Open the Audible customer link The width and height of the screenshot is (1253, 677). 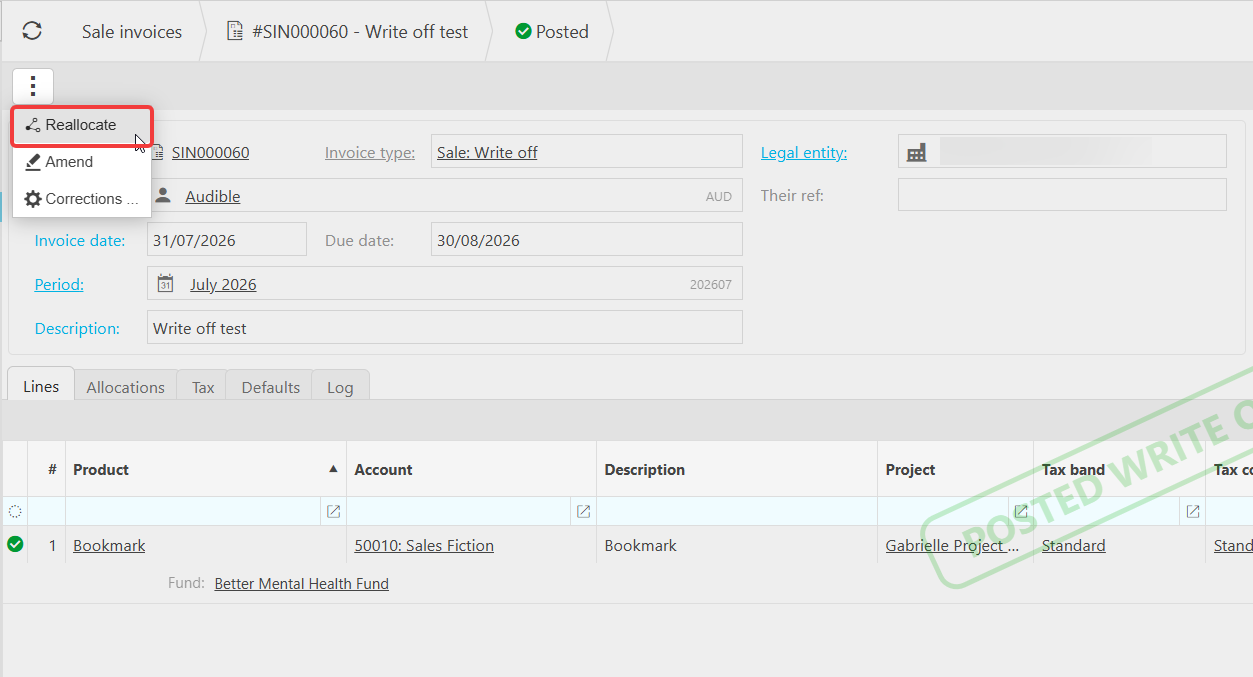point(213,197)
